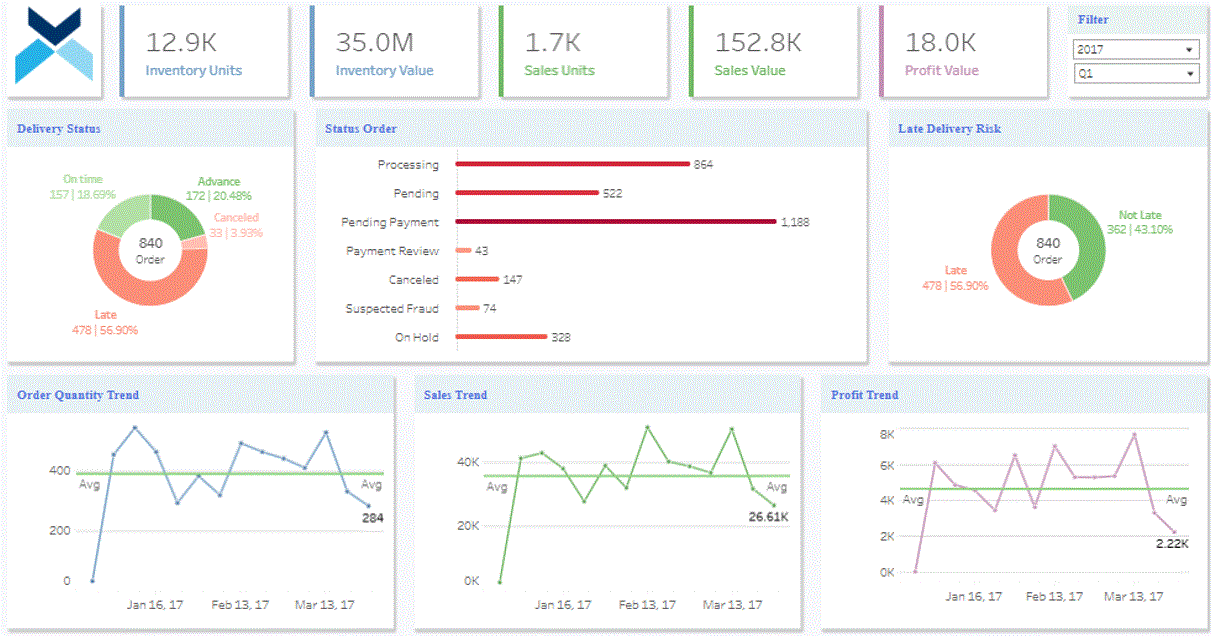This screenshot has width=1211, height=636.
Task: Click the 522 Pending value label
Action: click(612, 193)
